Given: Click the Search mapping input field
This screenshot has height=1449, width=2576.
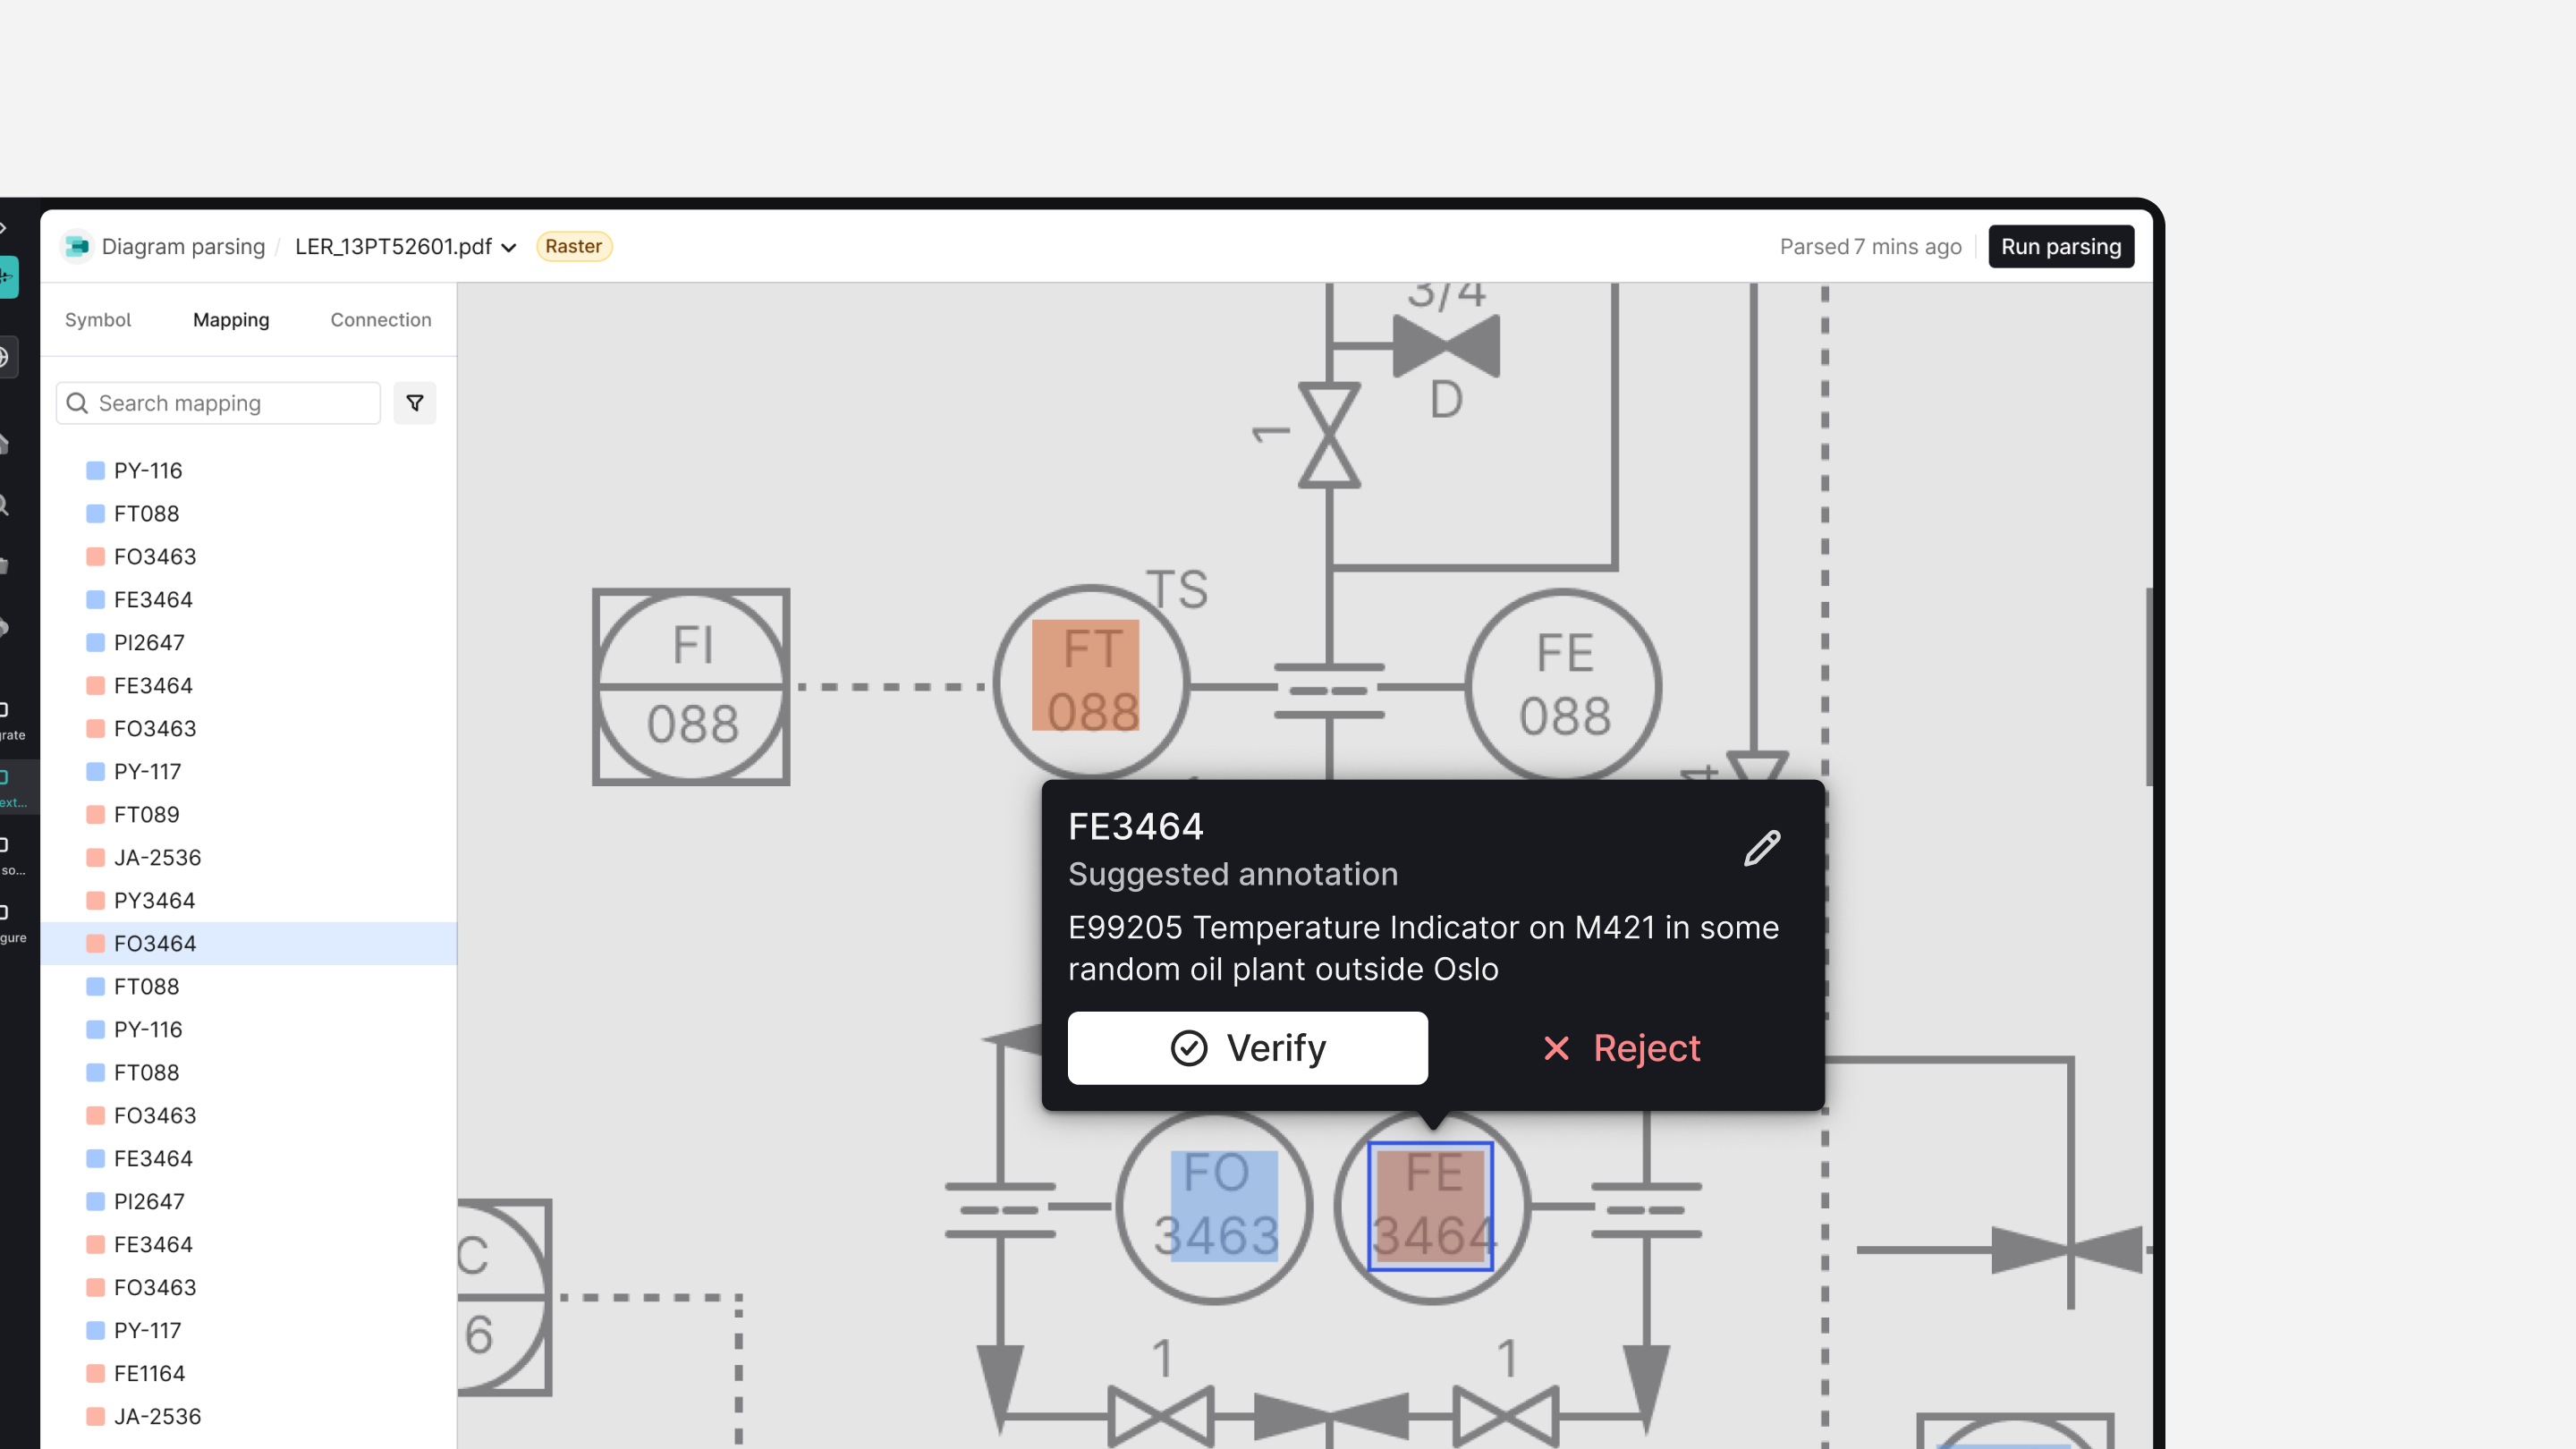Looking at the screenshot, I should (x=230, y=403).
